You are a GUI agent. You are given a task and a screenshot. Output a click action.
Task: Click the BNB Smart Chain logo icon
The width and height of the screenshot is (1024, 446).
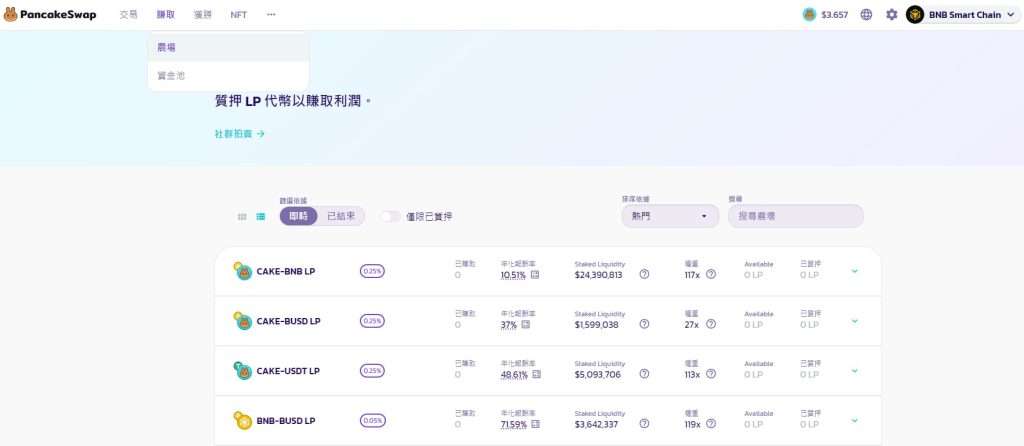pos(915,14)
